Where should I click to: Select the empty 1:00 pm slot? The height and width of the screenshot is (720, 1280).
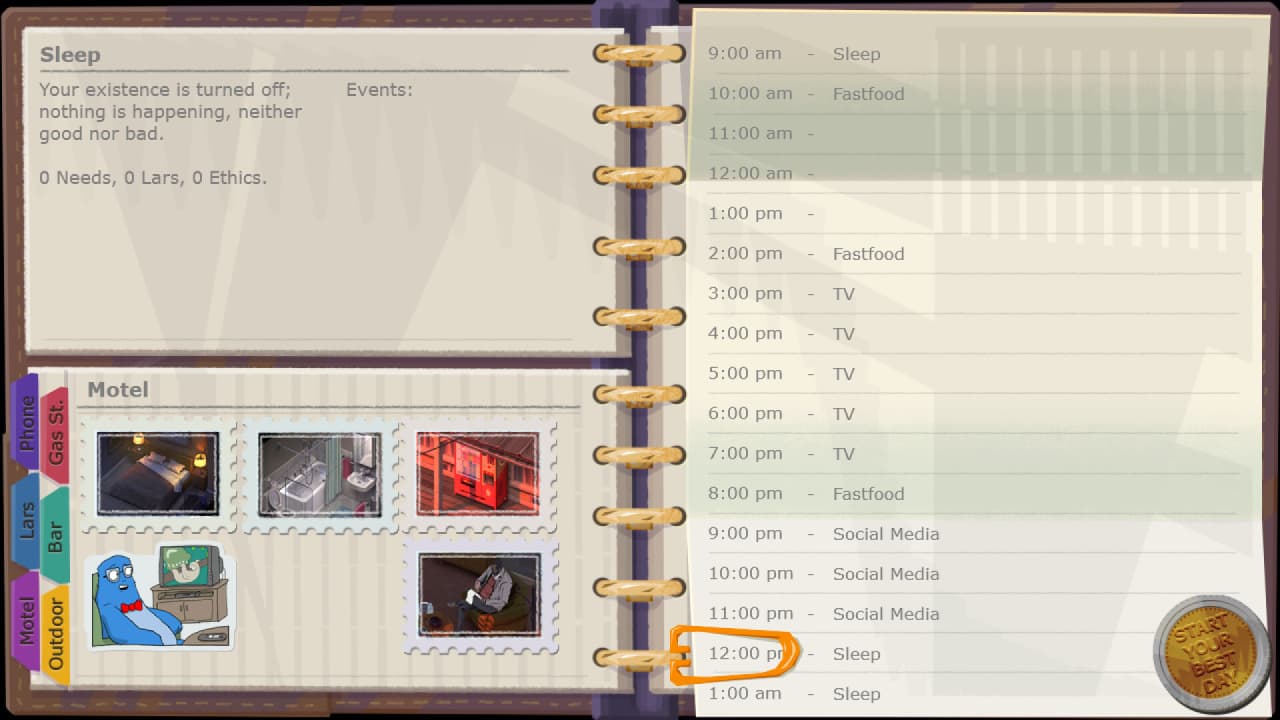(900, 213)
